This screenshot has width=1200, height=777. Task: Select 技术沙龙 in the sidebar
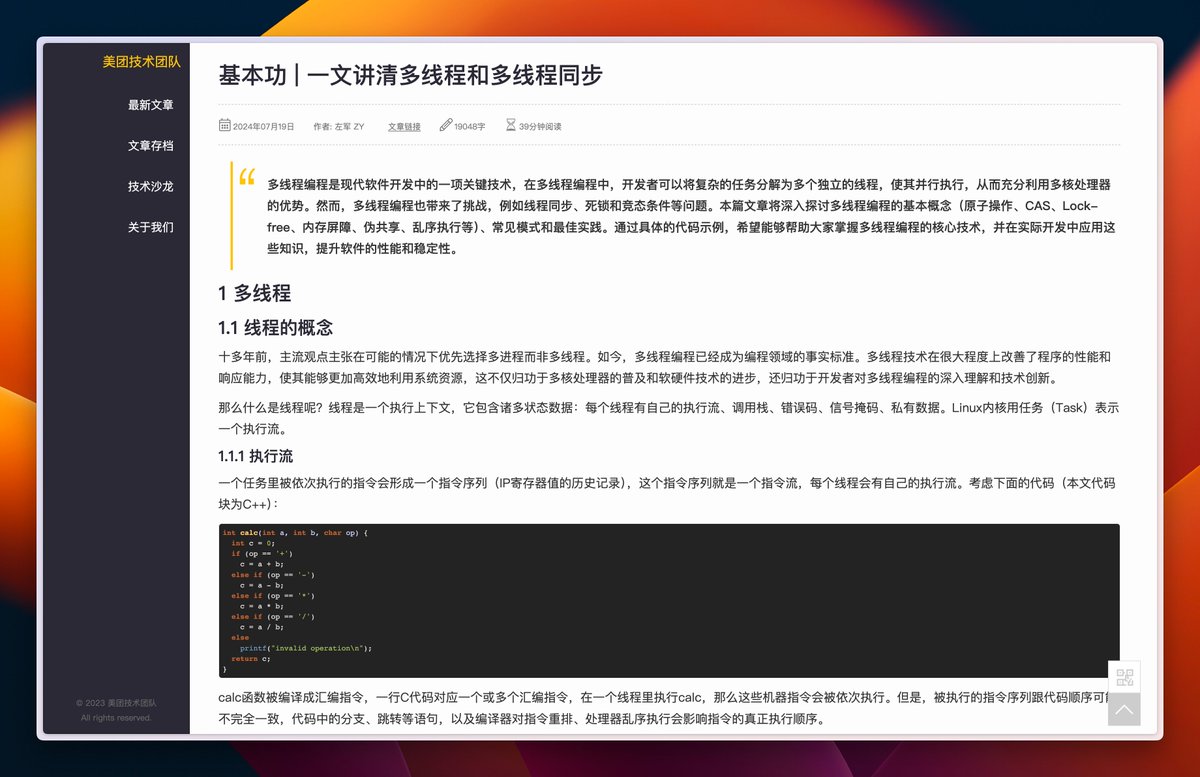coord(151,186)
